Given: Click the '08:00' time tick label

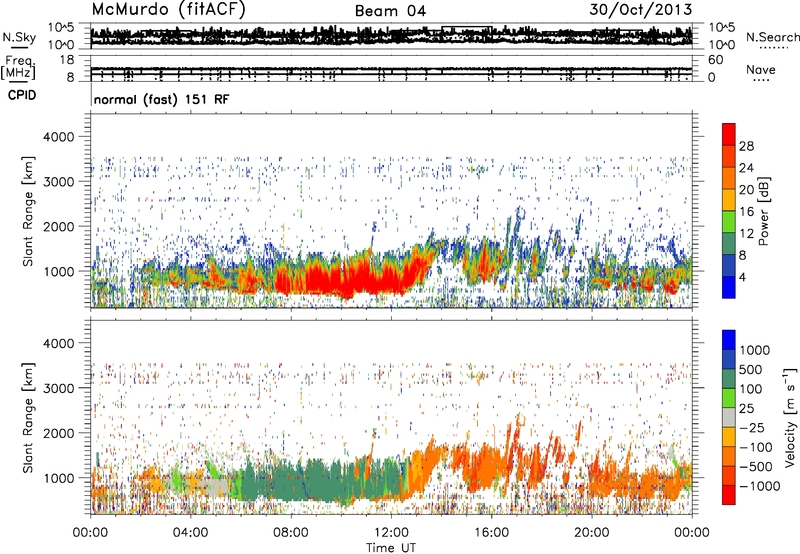Looking at the screenshot, I should 290,533.
